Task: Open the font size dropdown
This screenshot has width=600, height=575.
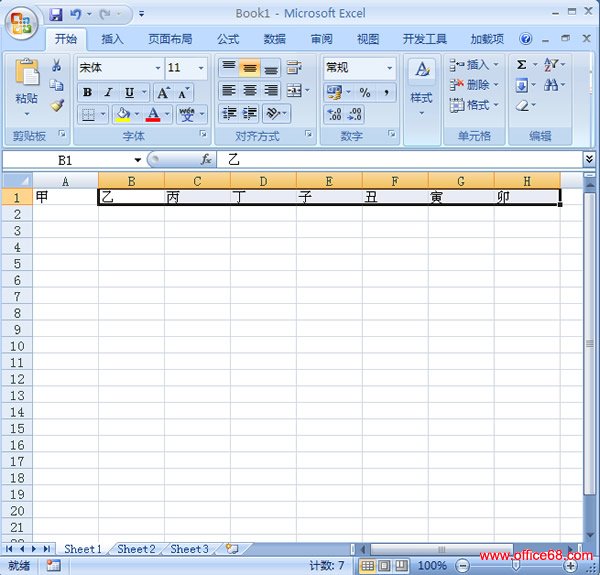Action: (201, 68)
